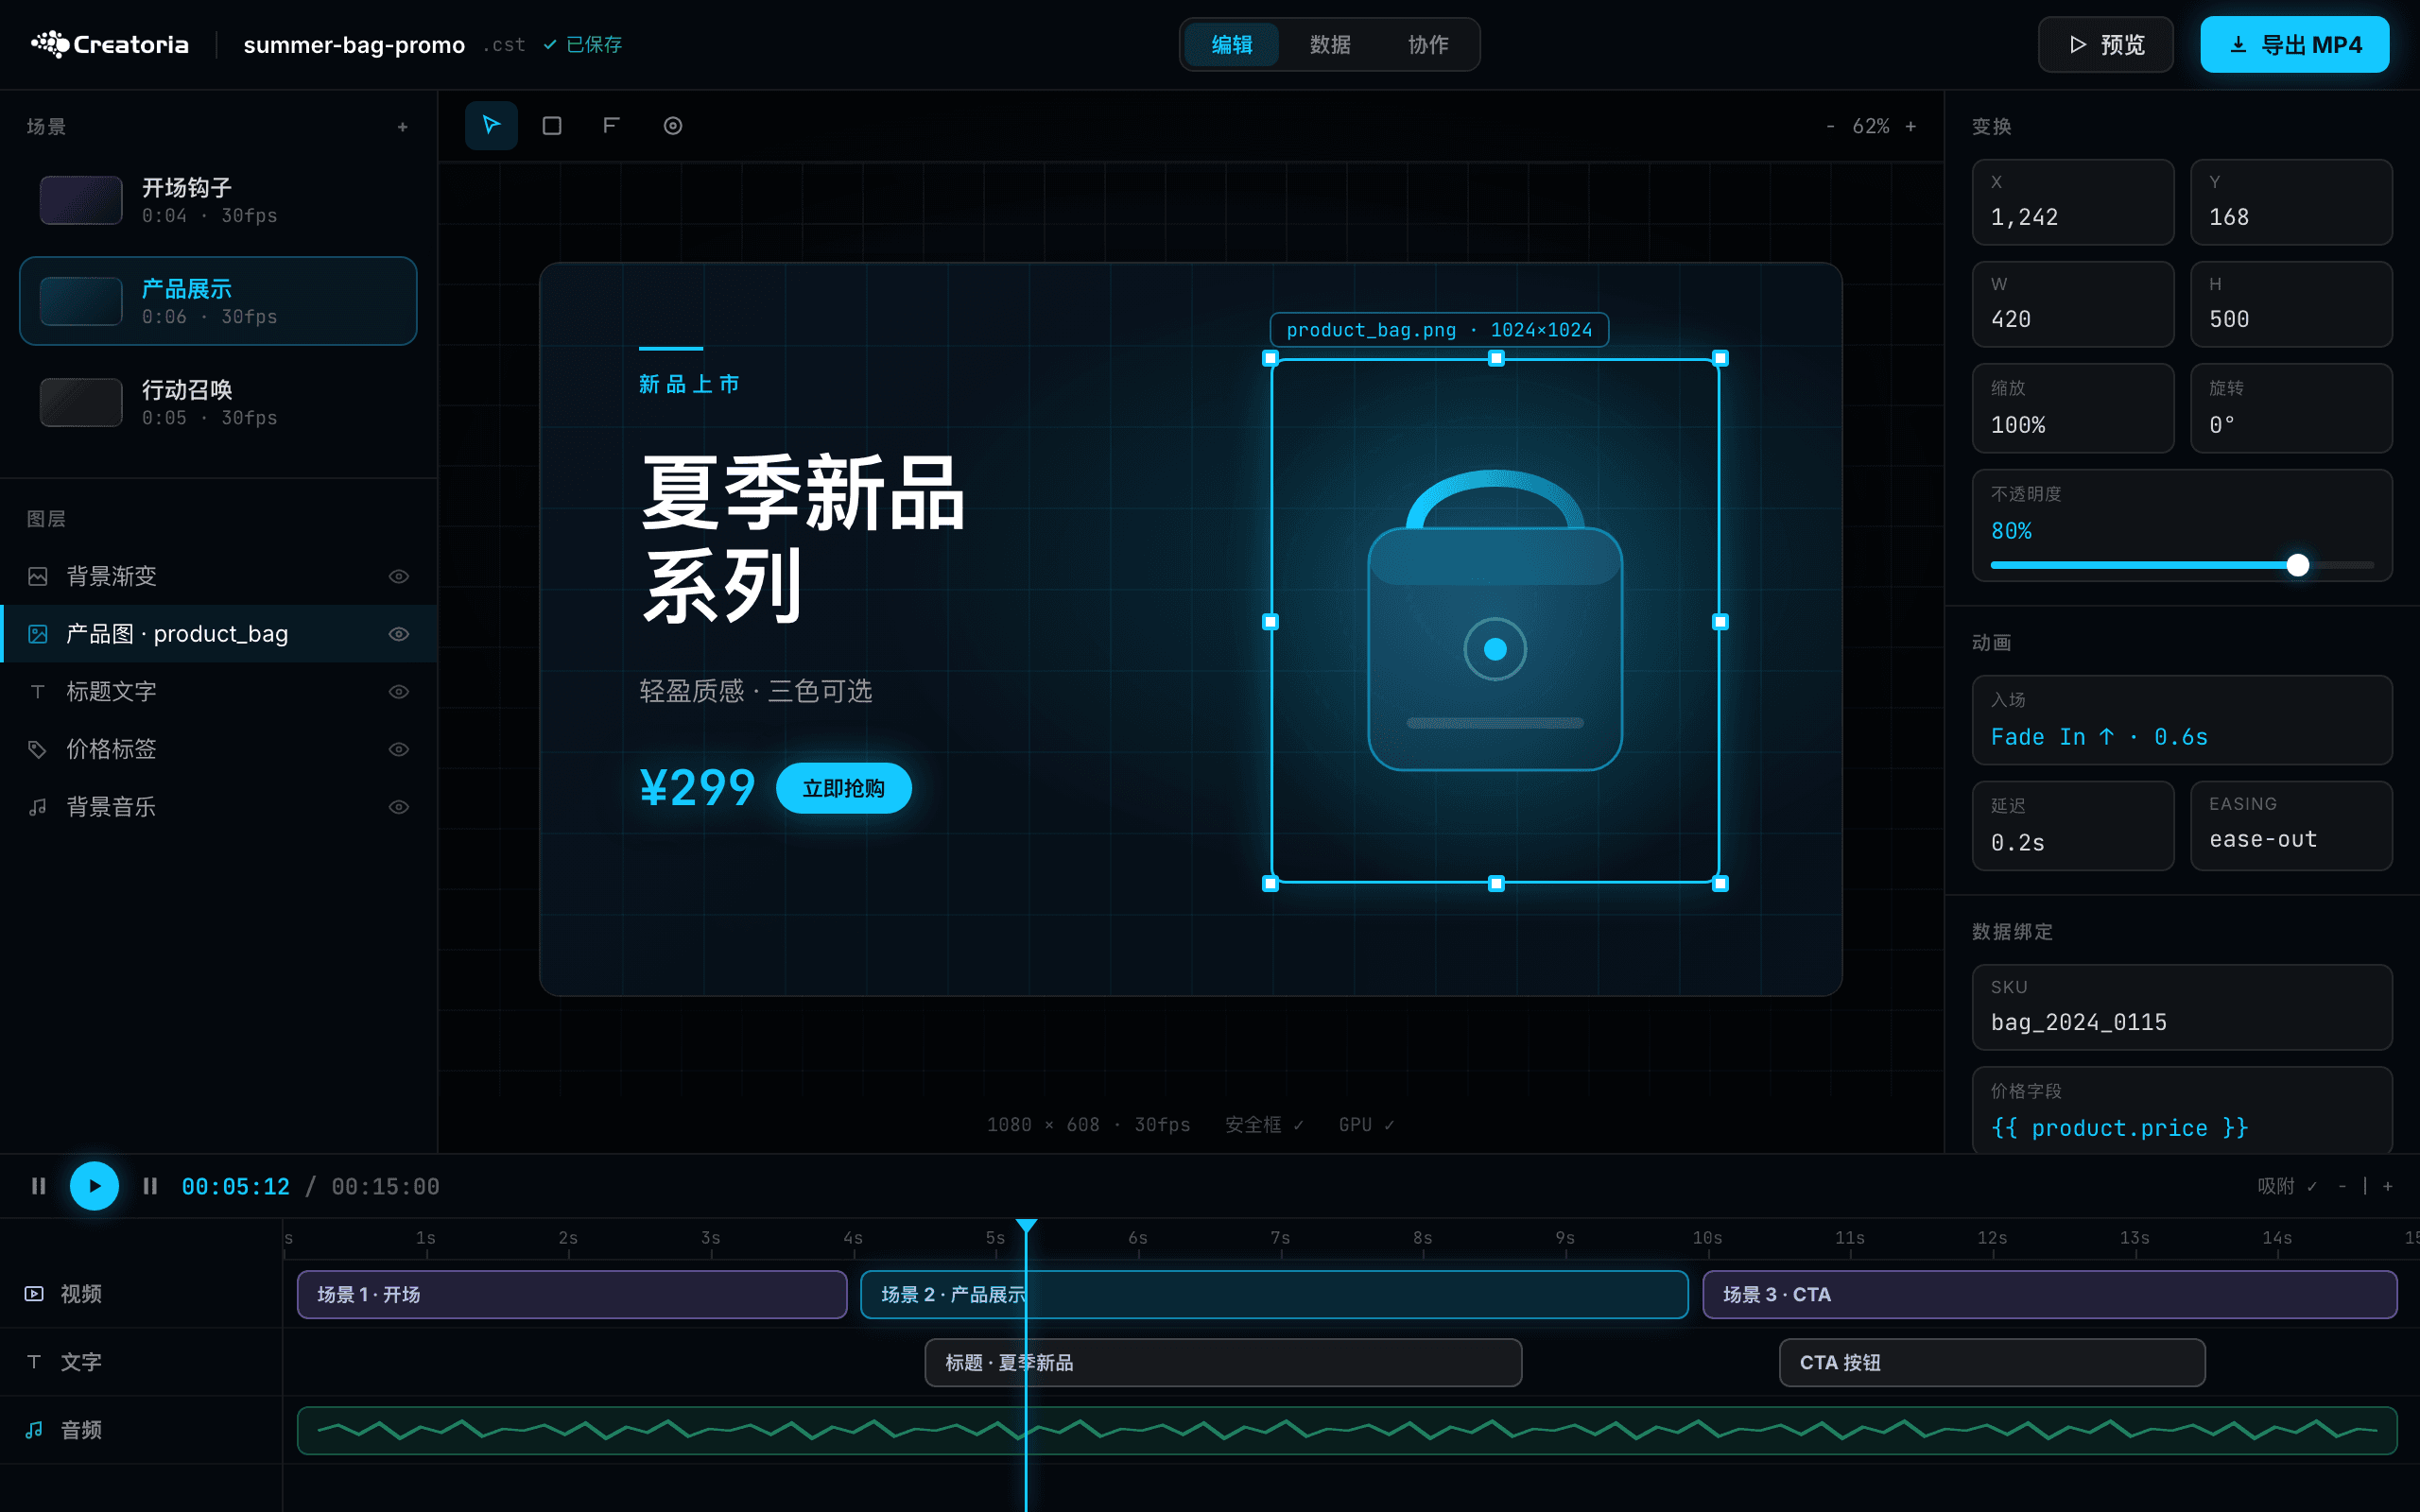Zoom in the canvas from 62%

[1911, 126]
